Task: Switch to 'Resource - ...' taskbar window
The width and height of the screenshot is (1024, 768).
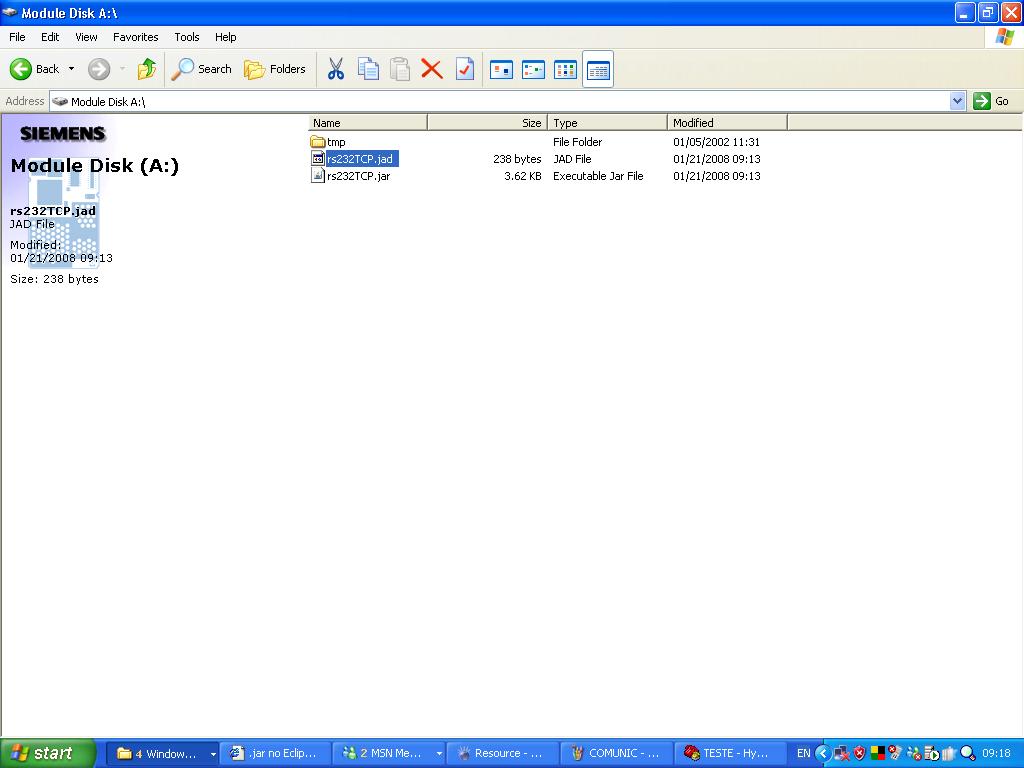Action: [502, 753]
